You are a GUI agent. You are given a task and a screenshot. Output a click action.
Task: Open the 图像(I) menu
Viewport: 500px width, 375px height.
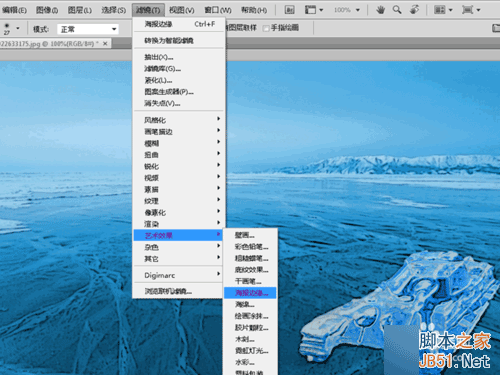point(47,10)
